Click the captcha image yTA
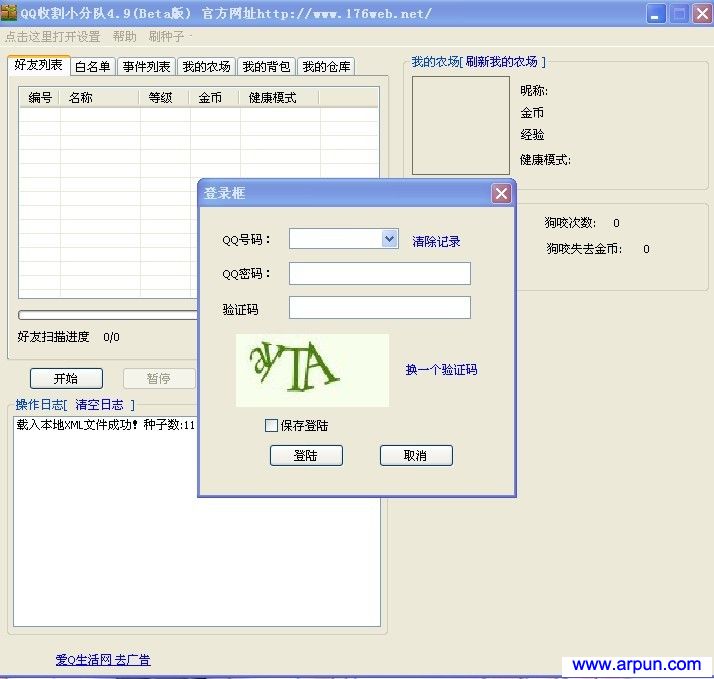 312,370
